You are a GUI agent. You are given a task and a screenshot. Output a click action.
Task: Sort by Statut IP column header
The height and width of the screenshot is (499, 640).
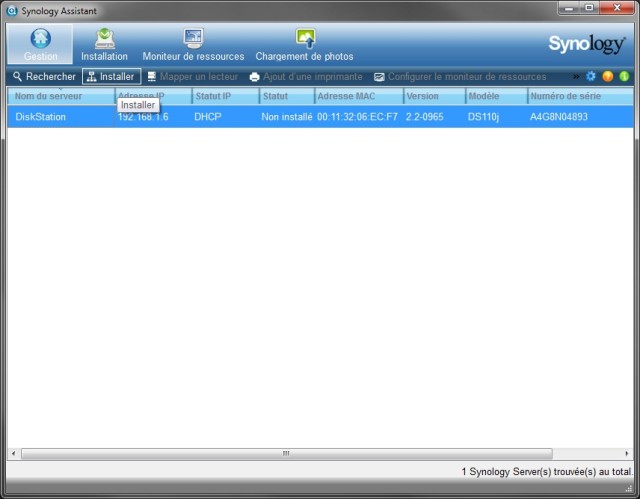pos(225,96)
